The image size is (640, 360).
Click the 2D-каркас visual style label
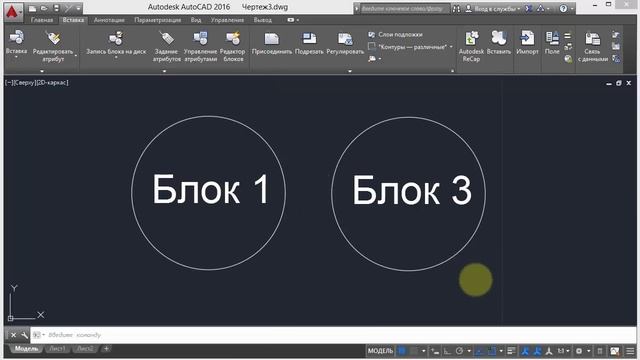click(53, 82)
